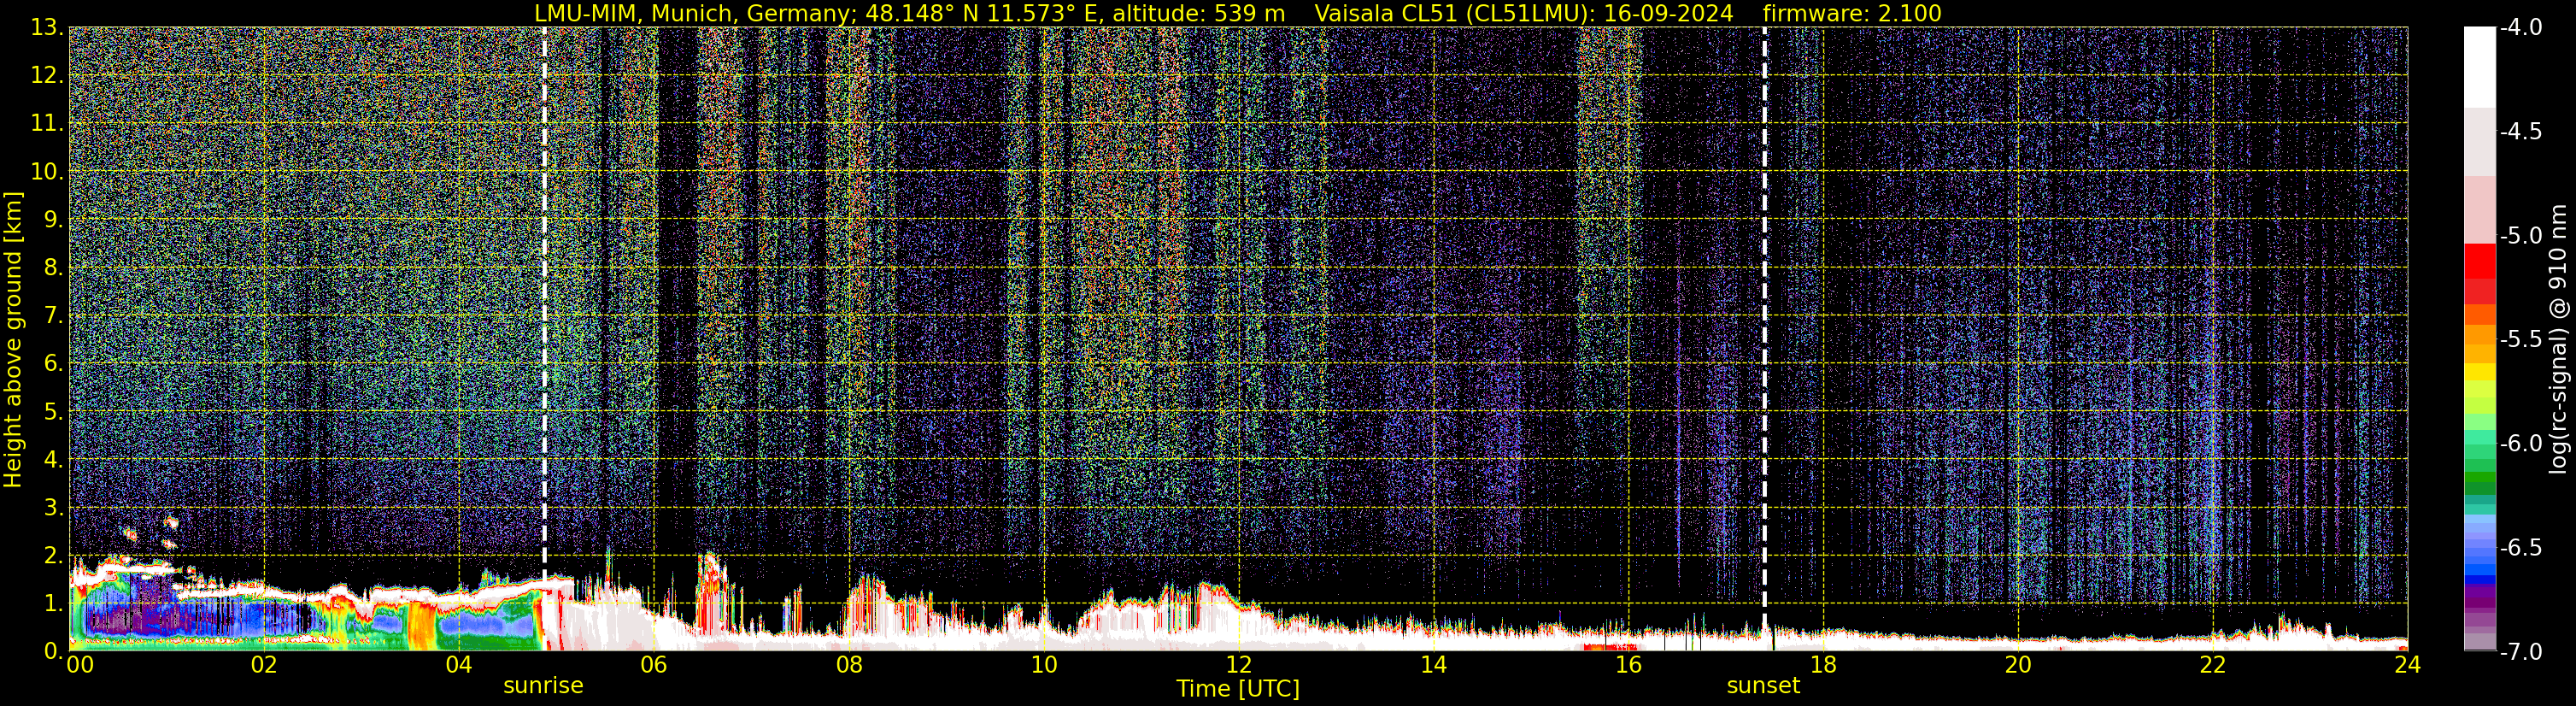Click the height axis tick label '13.'

[47, 28]
